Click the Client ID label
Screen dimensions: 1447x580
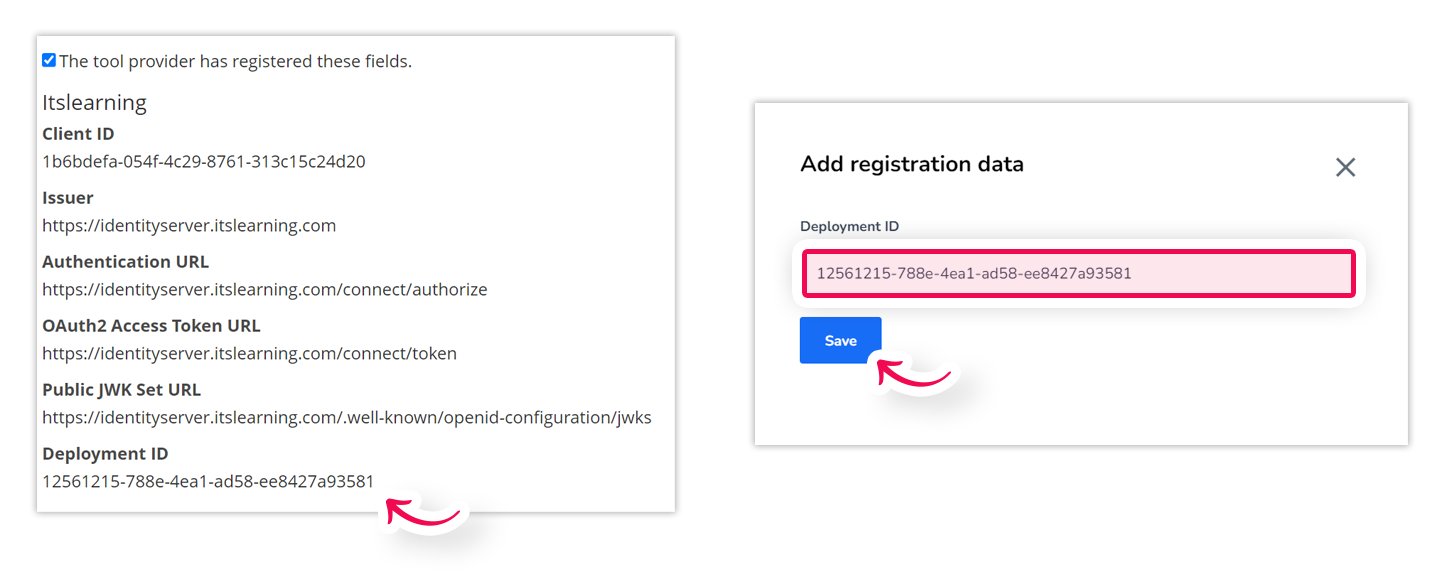tap(78, 133)
